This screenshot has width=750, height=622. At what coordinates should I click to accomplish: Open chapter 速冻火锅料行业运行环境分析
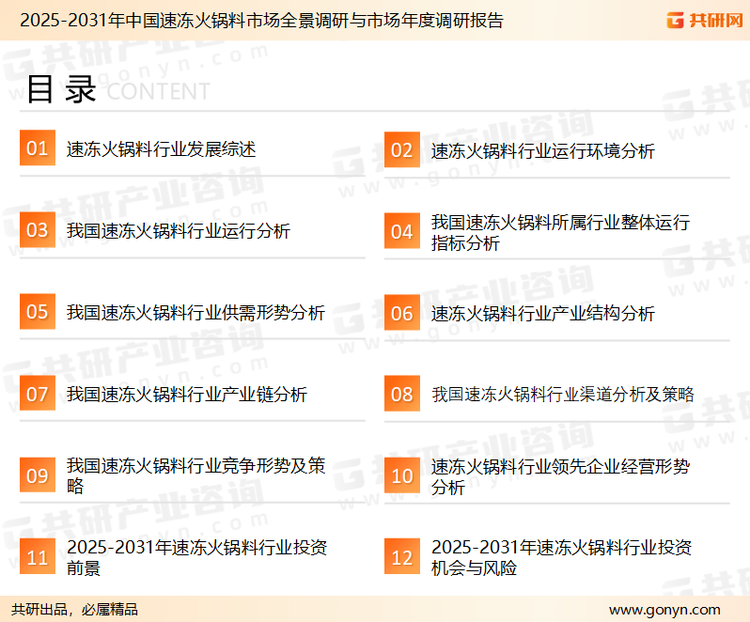[542, 151]
